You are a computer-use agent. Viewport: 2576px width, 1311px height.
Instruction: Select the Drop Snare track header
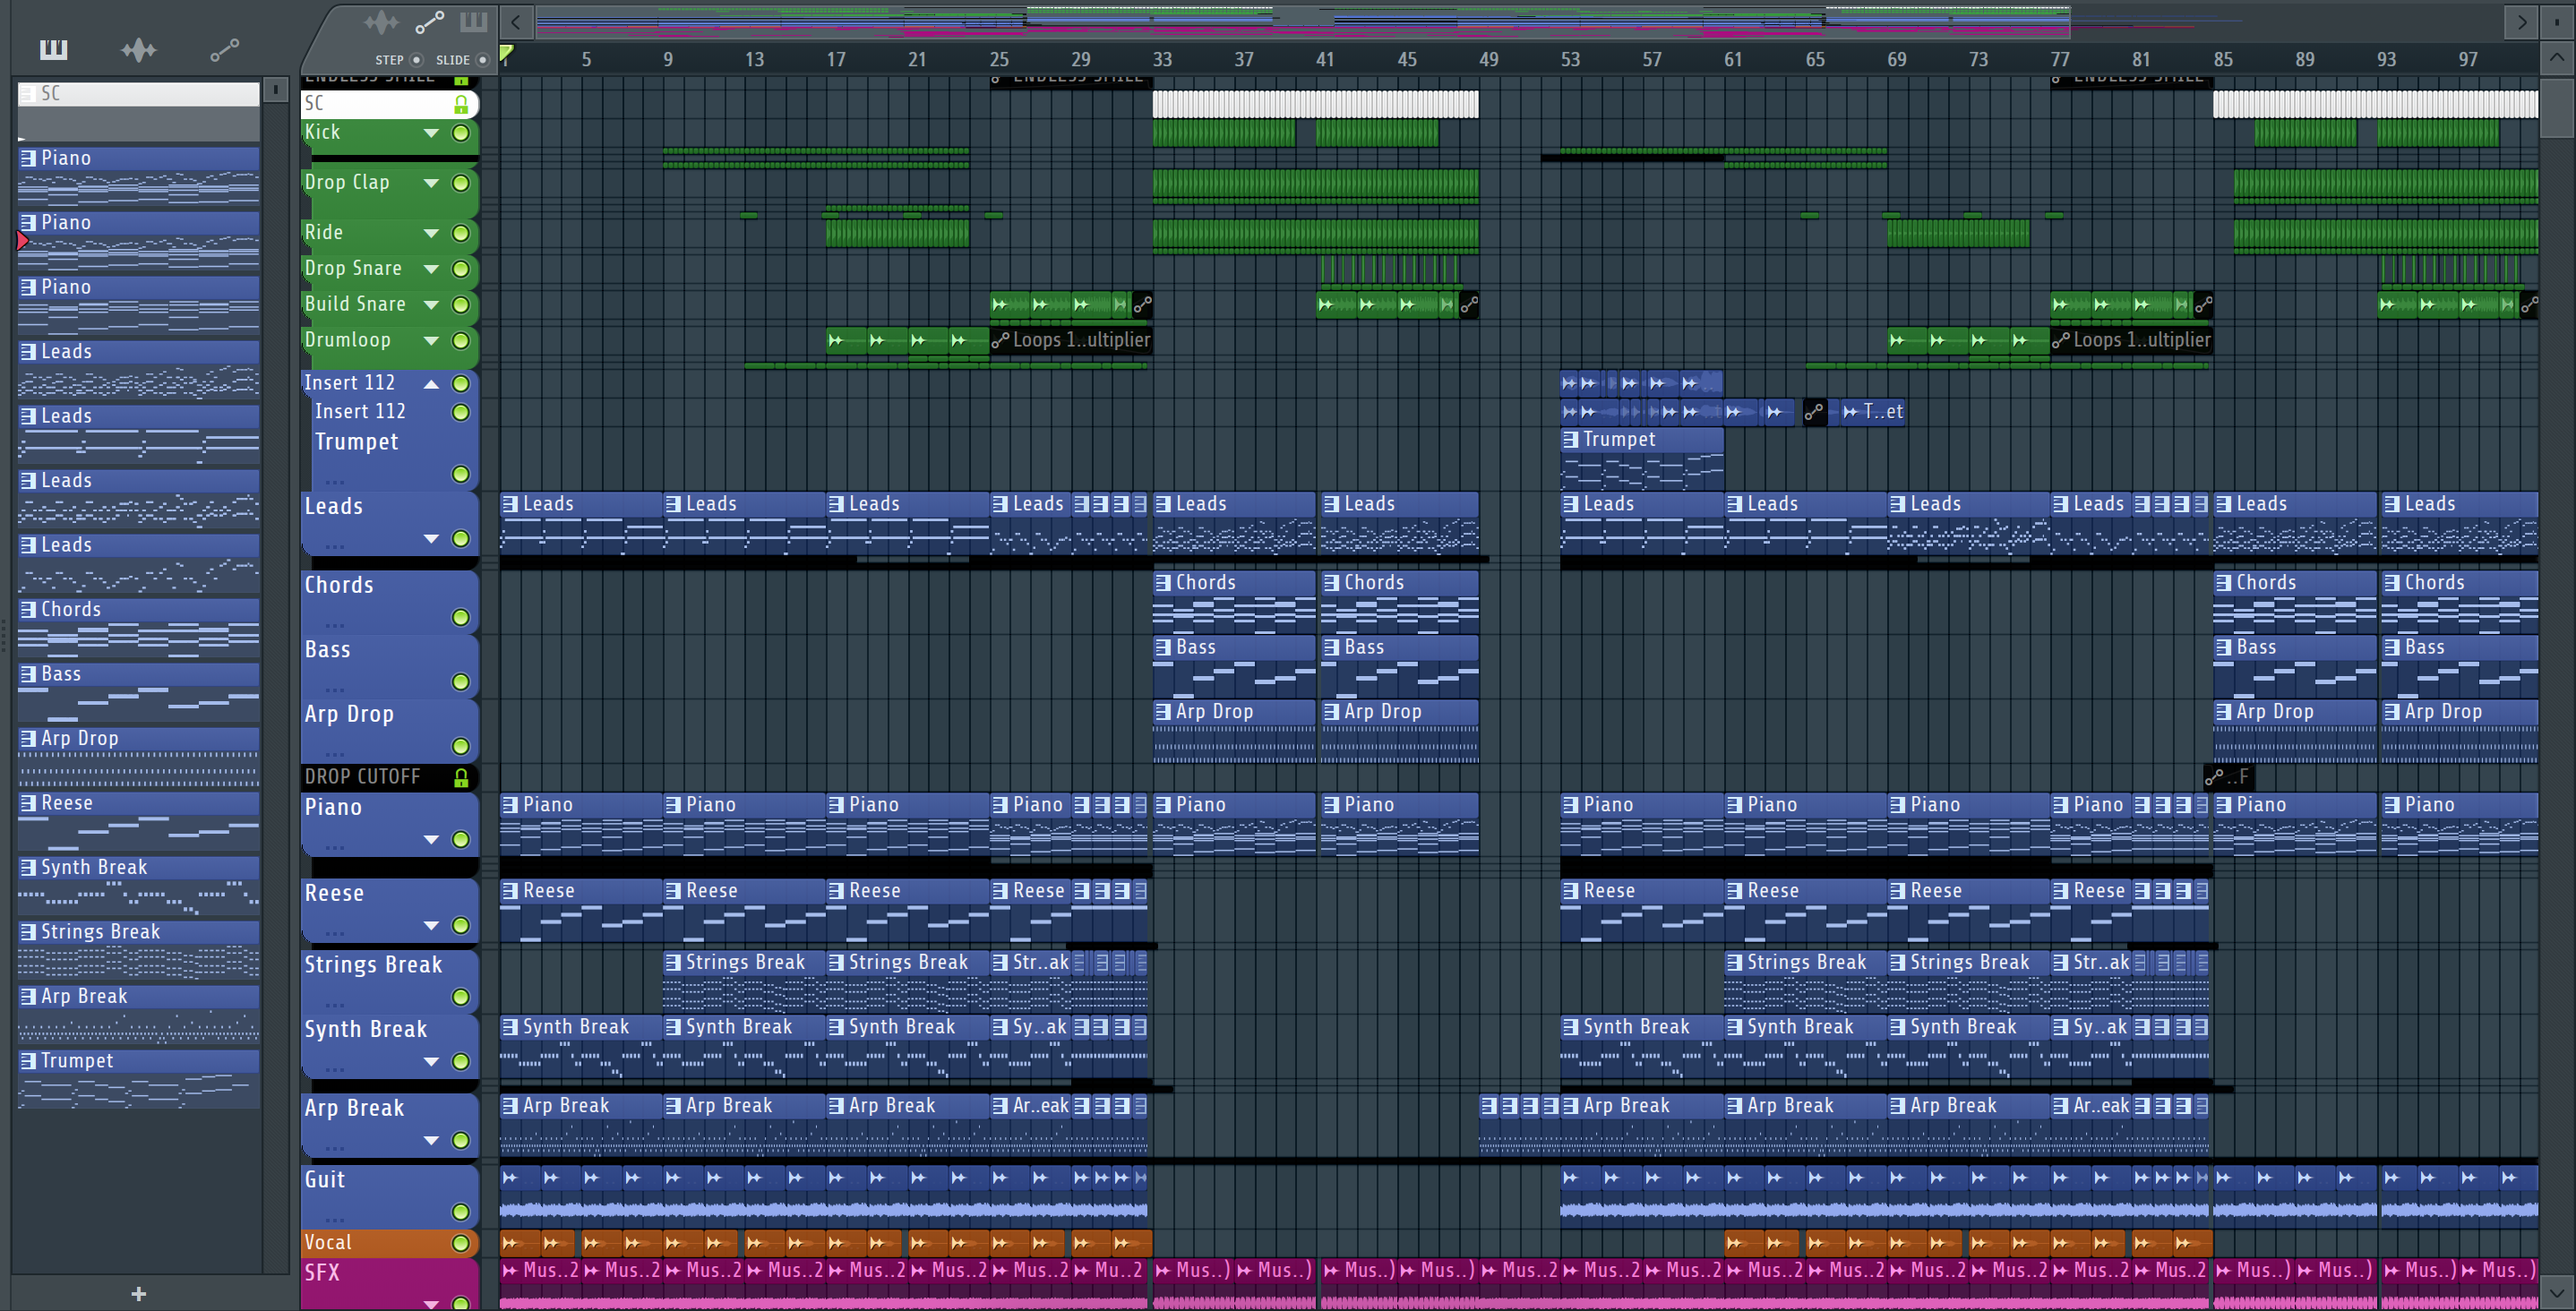pyautogui.click(x=390, y=269)
